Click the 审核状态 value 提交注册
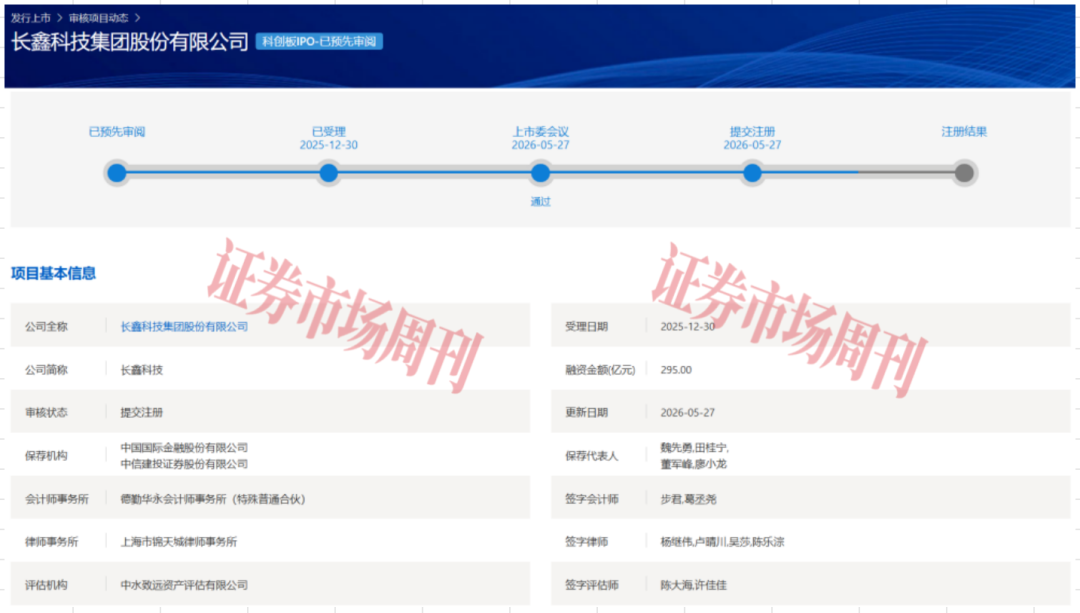This screenshot has width=1080, height=613. [142, 413]
